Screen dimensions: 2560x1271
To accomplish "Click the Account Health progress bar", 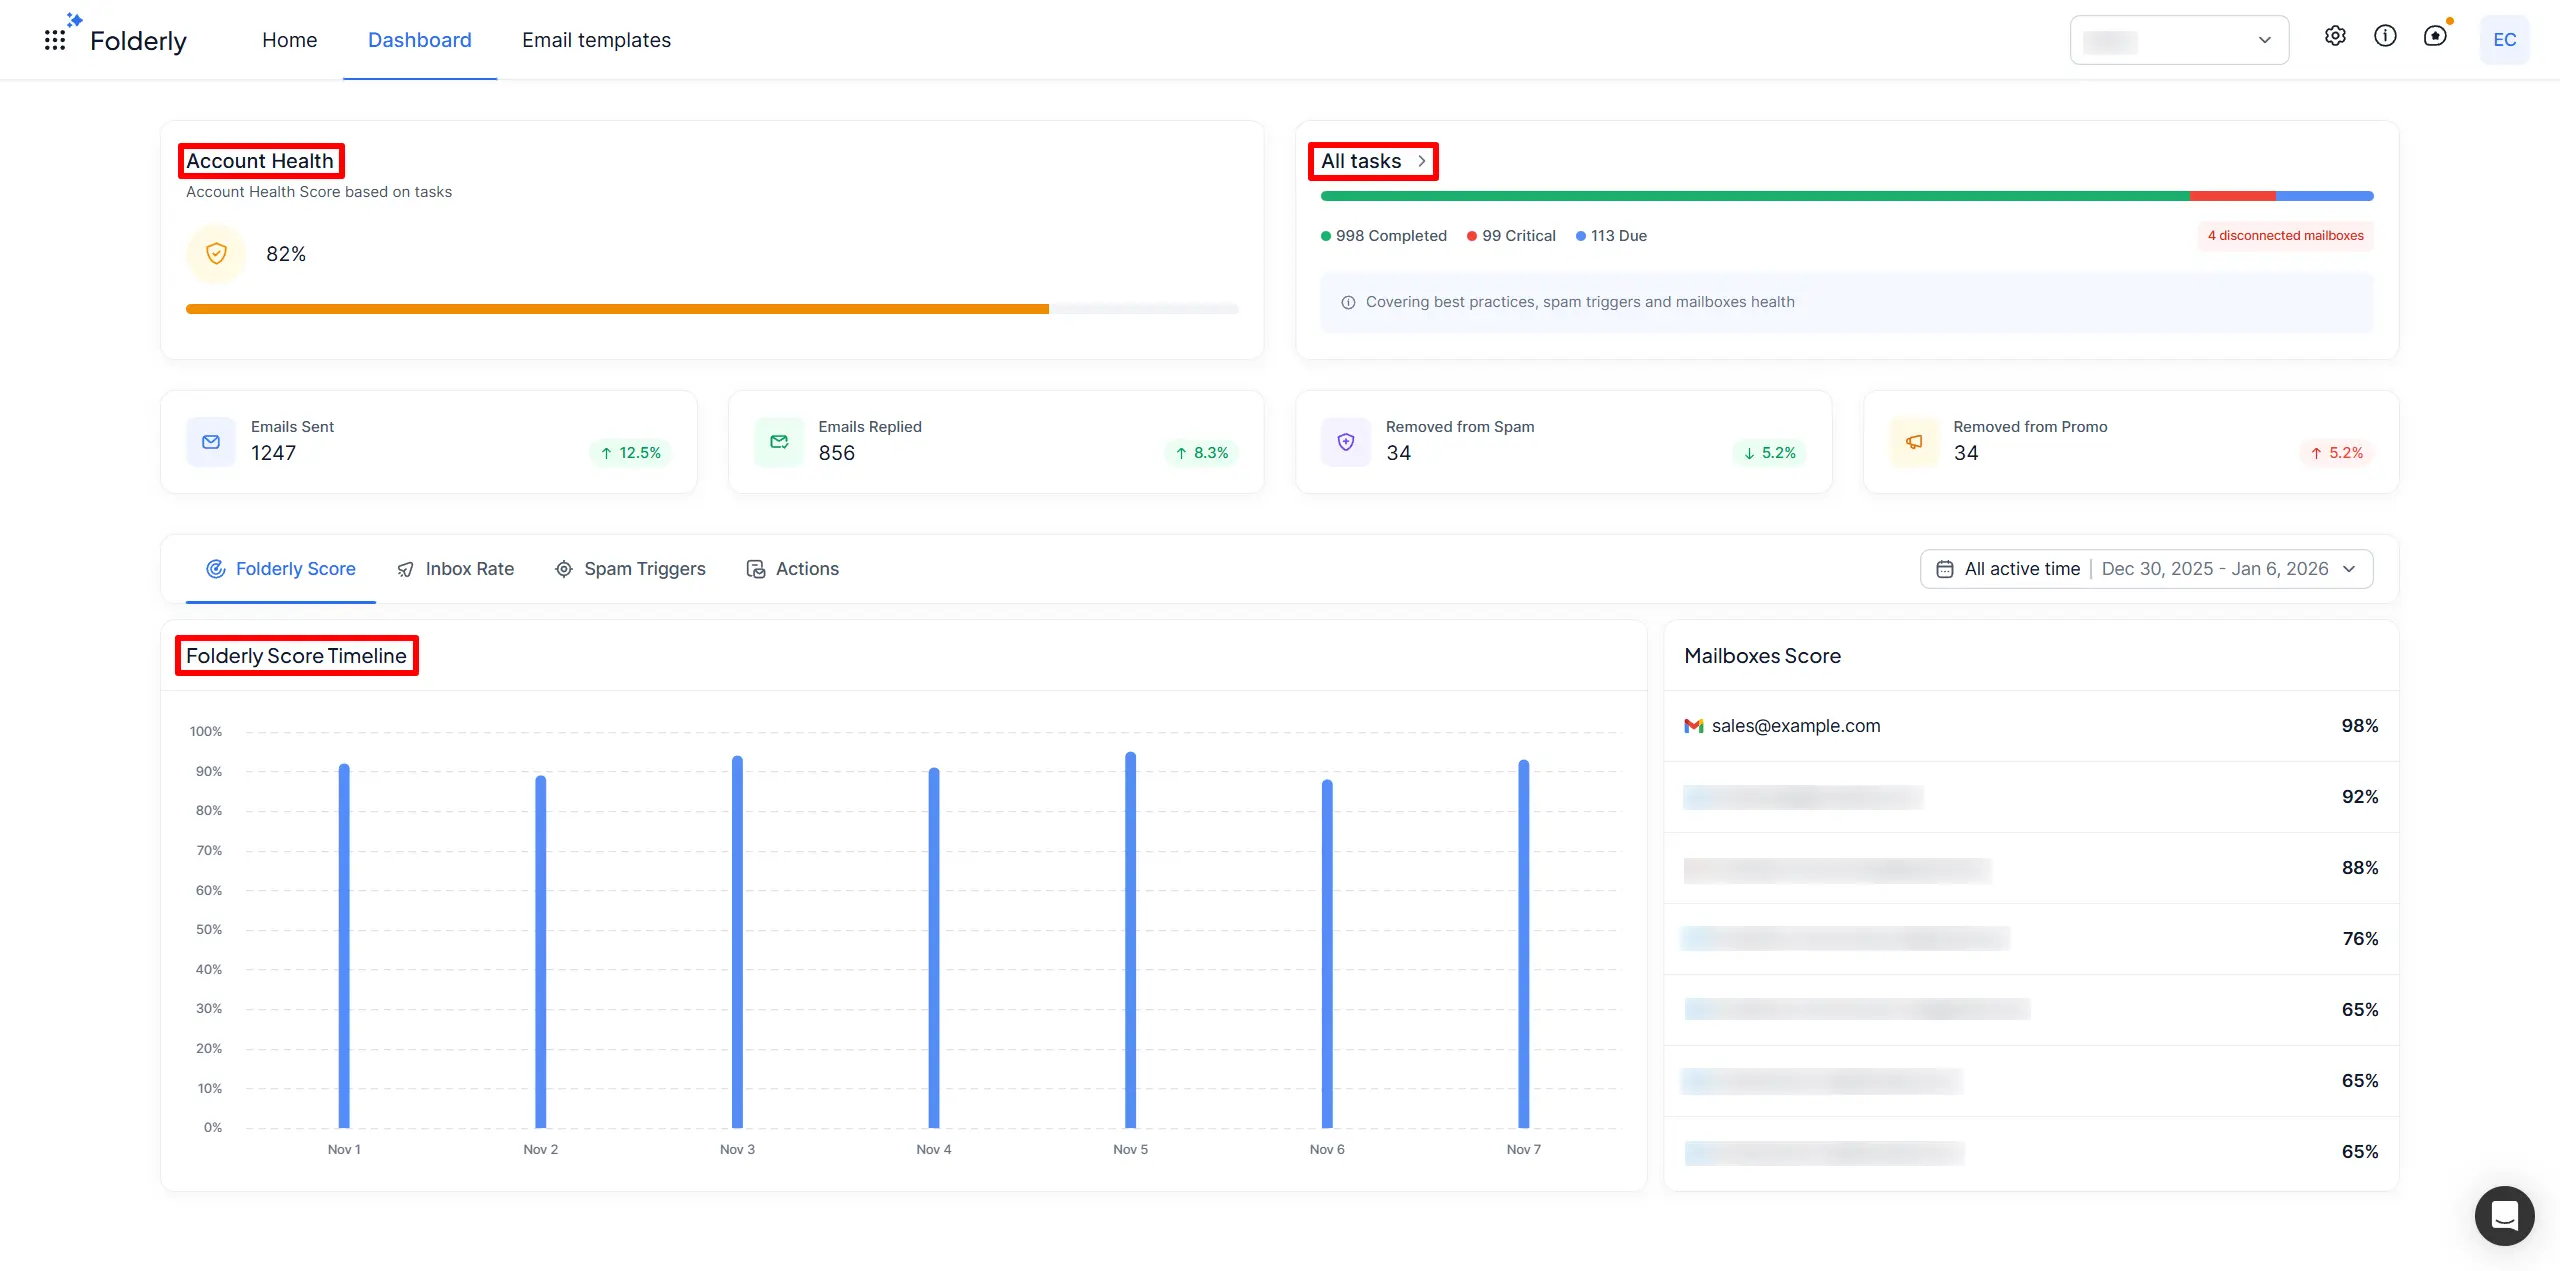I will [712, 309].
